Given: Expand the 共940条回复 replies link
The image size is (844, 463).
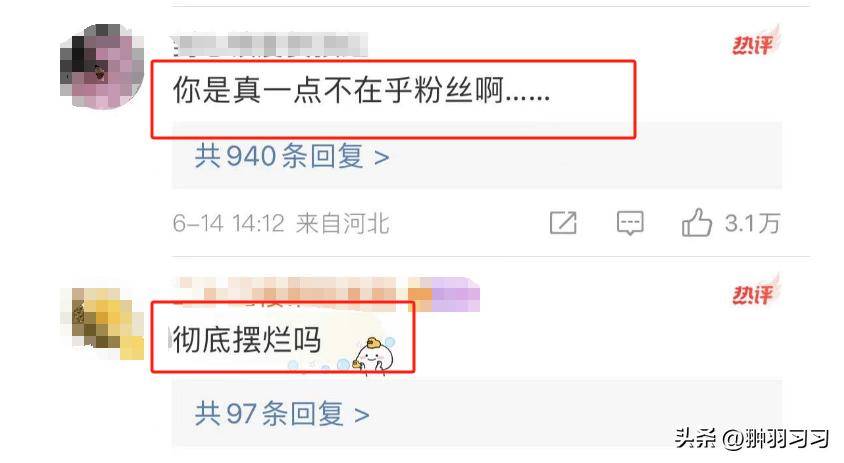Looking at the screenshot, I should tap(292, 156).
